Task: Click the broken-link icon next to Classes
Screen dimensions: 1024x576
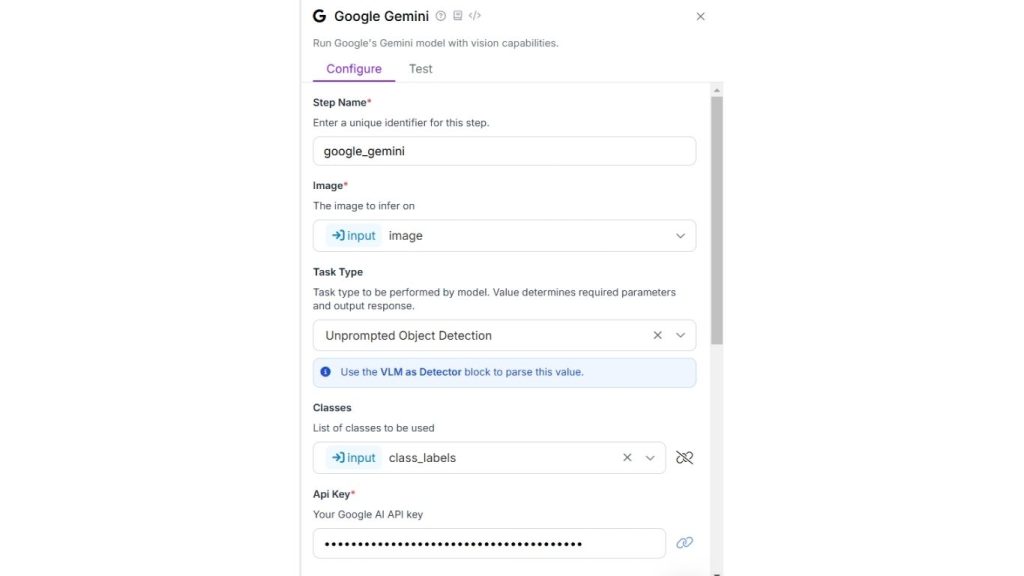Action: click(684, 456)
